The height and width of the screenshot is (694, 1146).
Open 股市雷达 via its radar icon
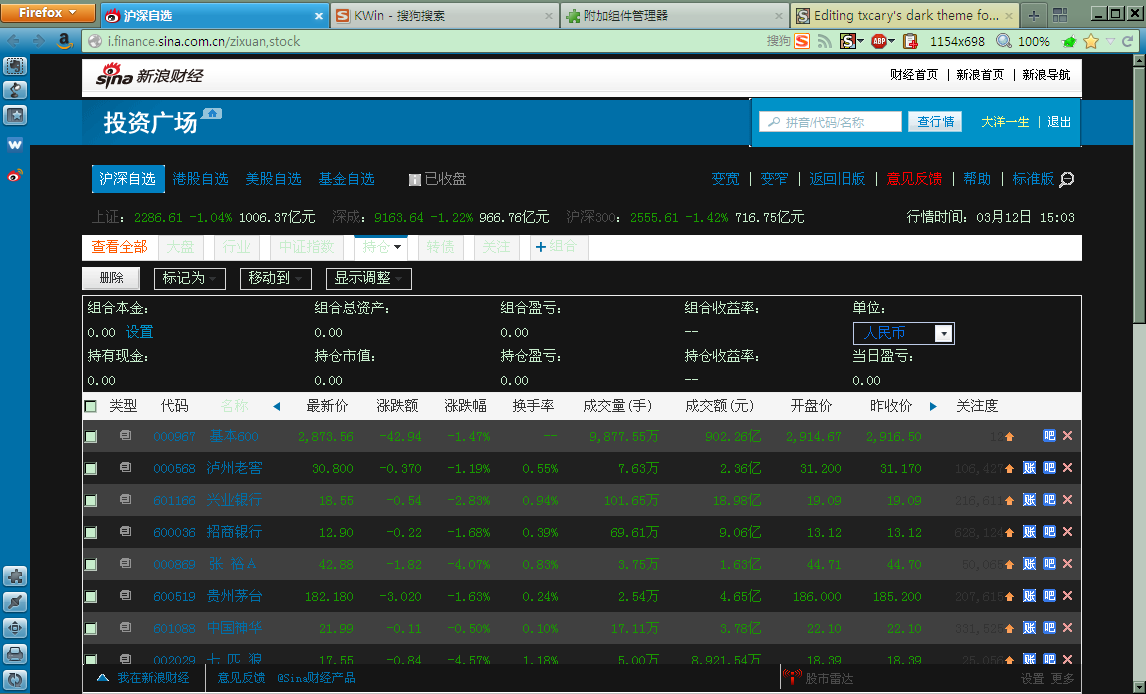click(x=793, y=678)
